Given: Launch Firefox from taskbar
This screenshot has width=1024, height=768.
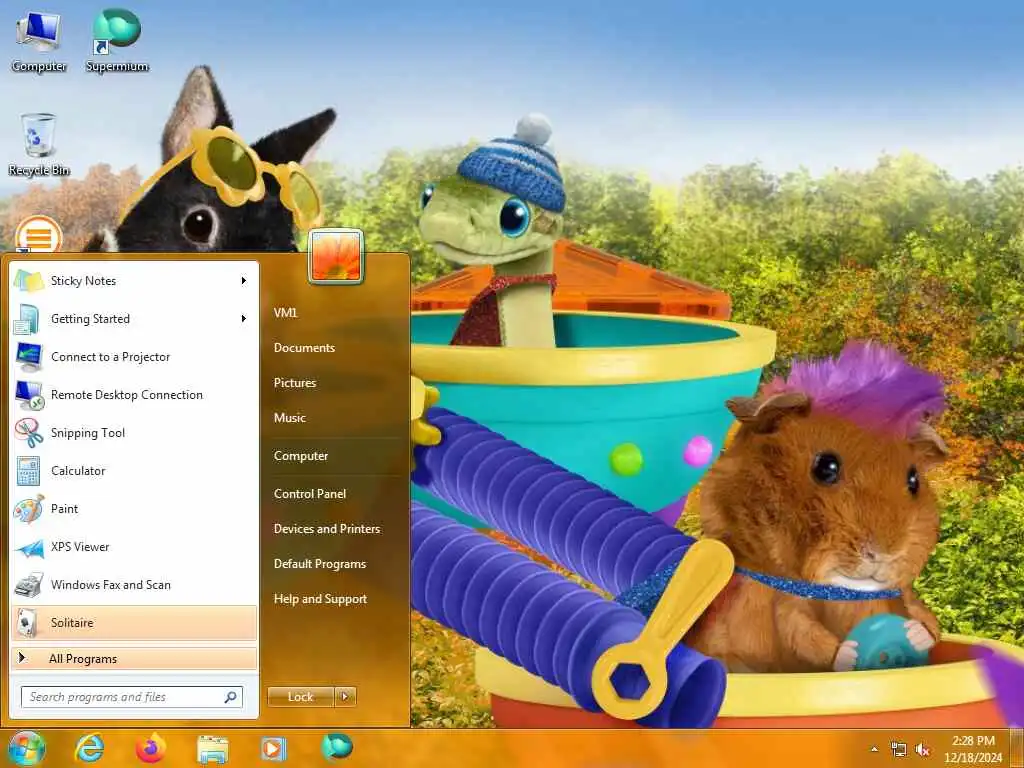Looking at the screenshot, I should tap(150, 748).
